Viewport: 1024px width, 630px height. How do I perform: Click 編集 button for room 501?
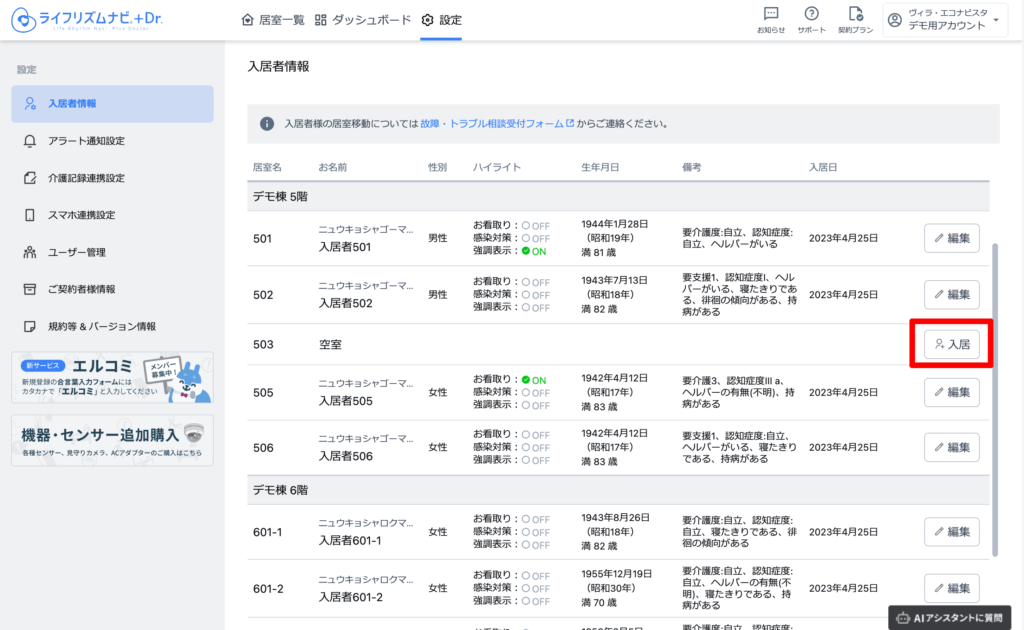pyautogui.click(x=951, y=238)
